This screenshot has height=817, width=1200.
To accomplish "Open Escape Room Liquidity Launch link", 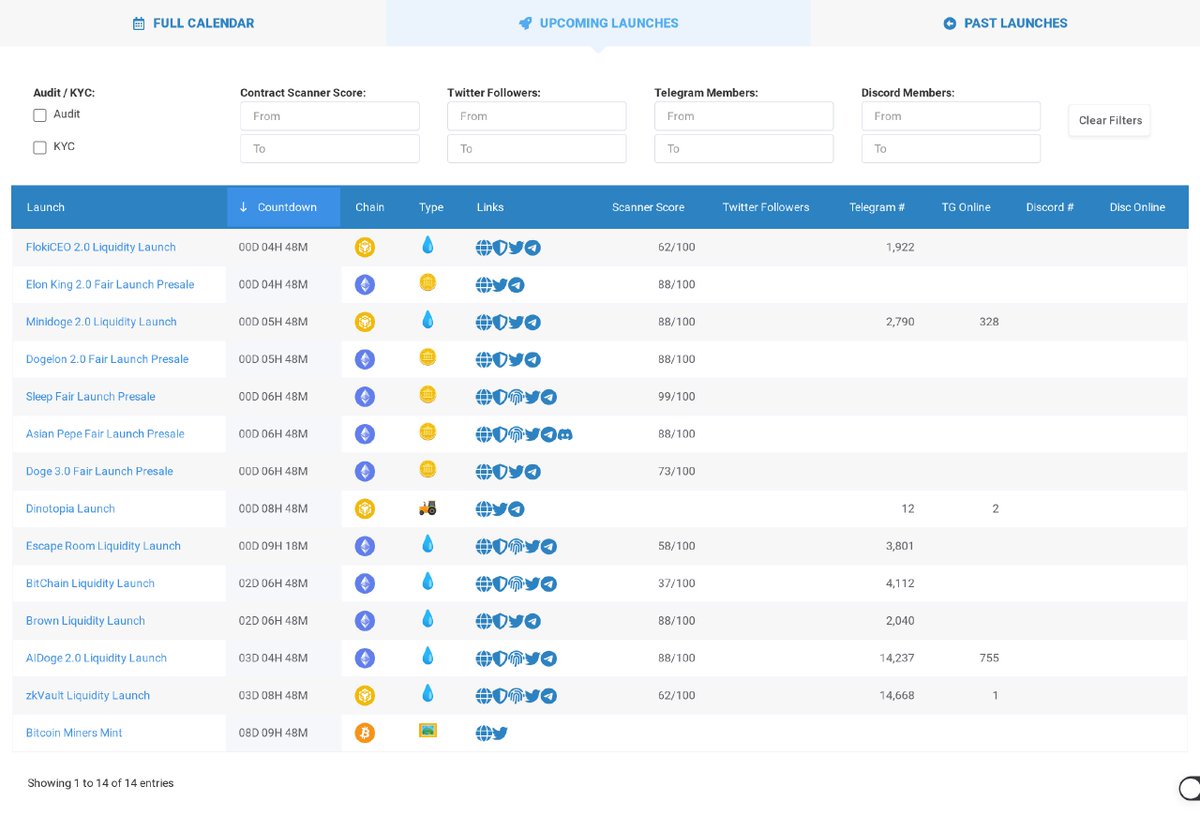I will (x=104, y=546).
